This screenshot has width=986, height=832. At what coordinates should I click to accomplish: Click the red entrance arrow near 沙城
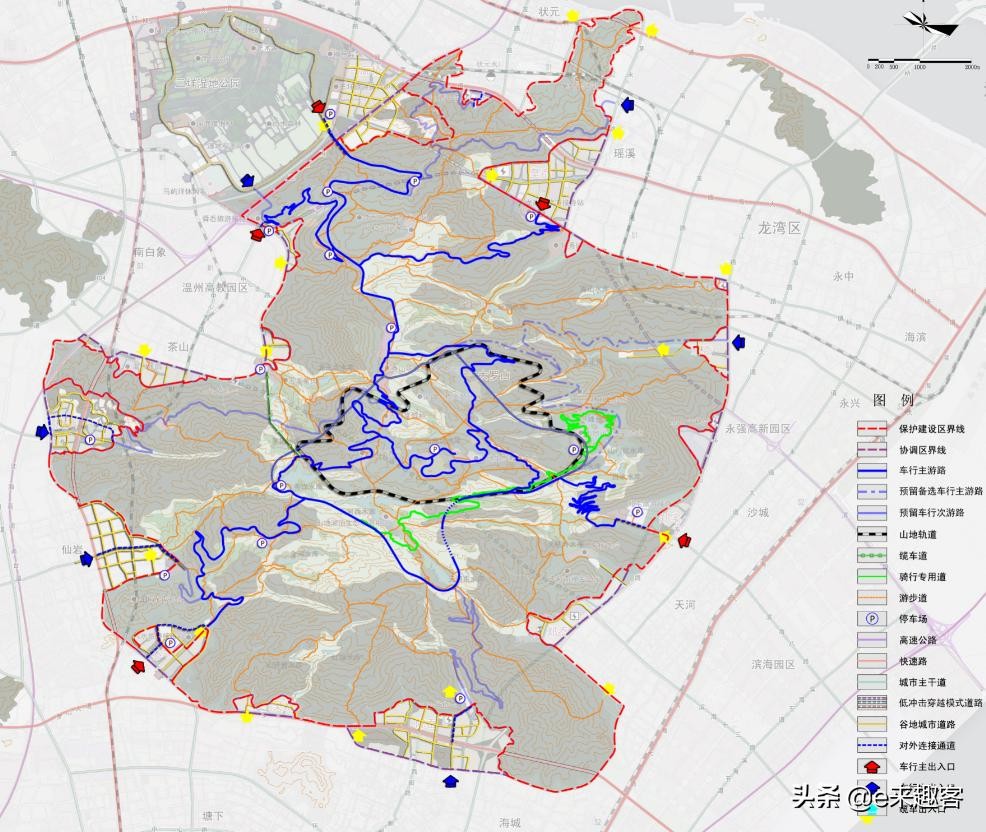(x=684, y=541)
